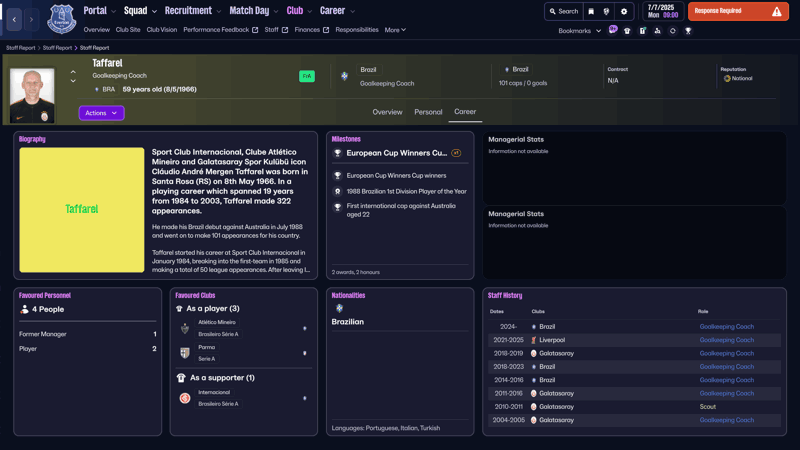Click the Internacional club crest
Screen dimensions: 800x450
tap(185, 398)
